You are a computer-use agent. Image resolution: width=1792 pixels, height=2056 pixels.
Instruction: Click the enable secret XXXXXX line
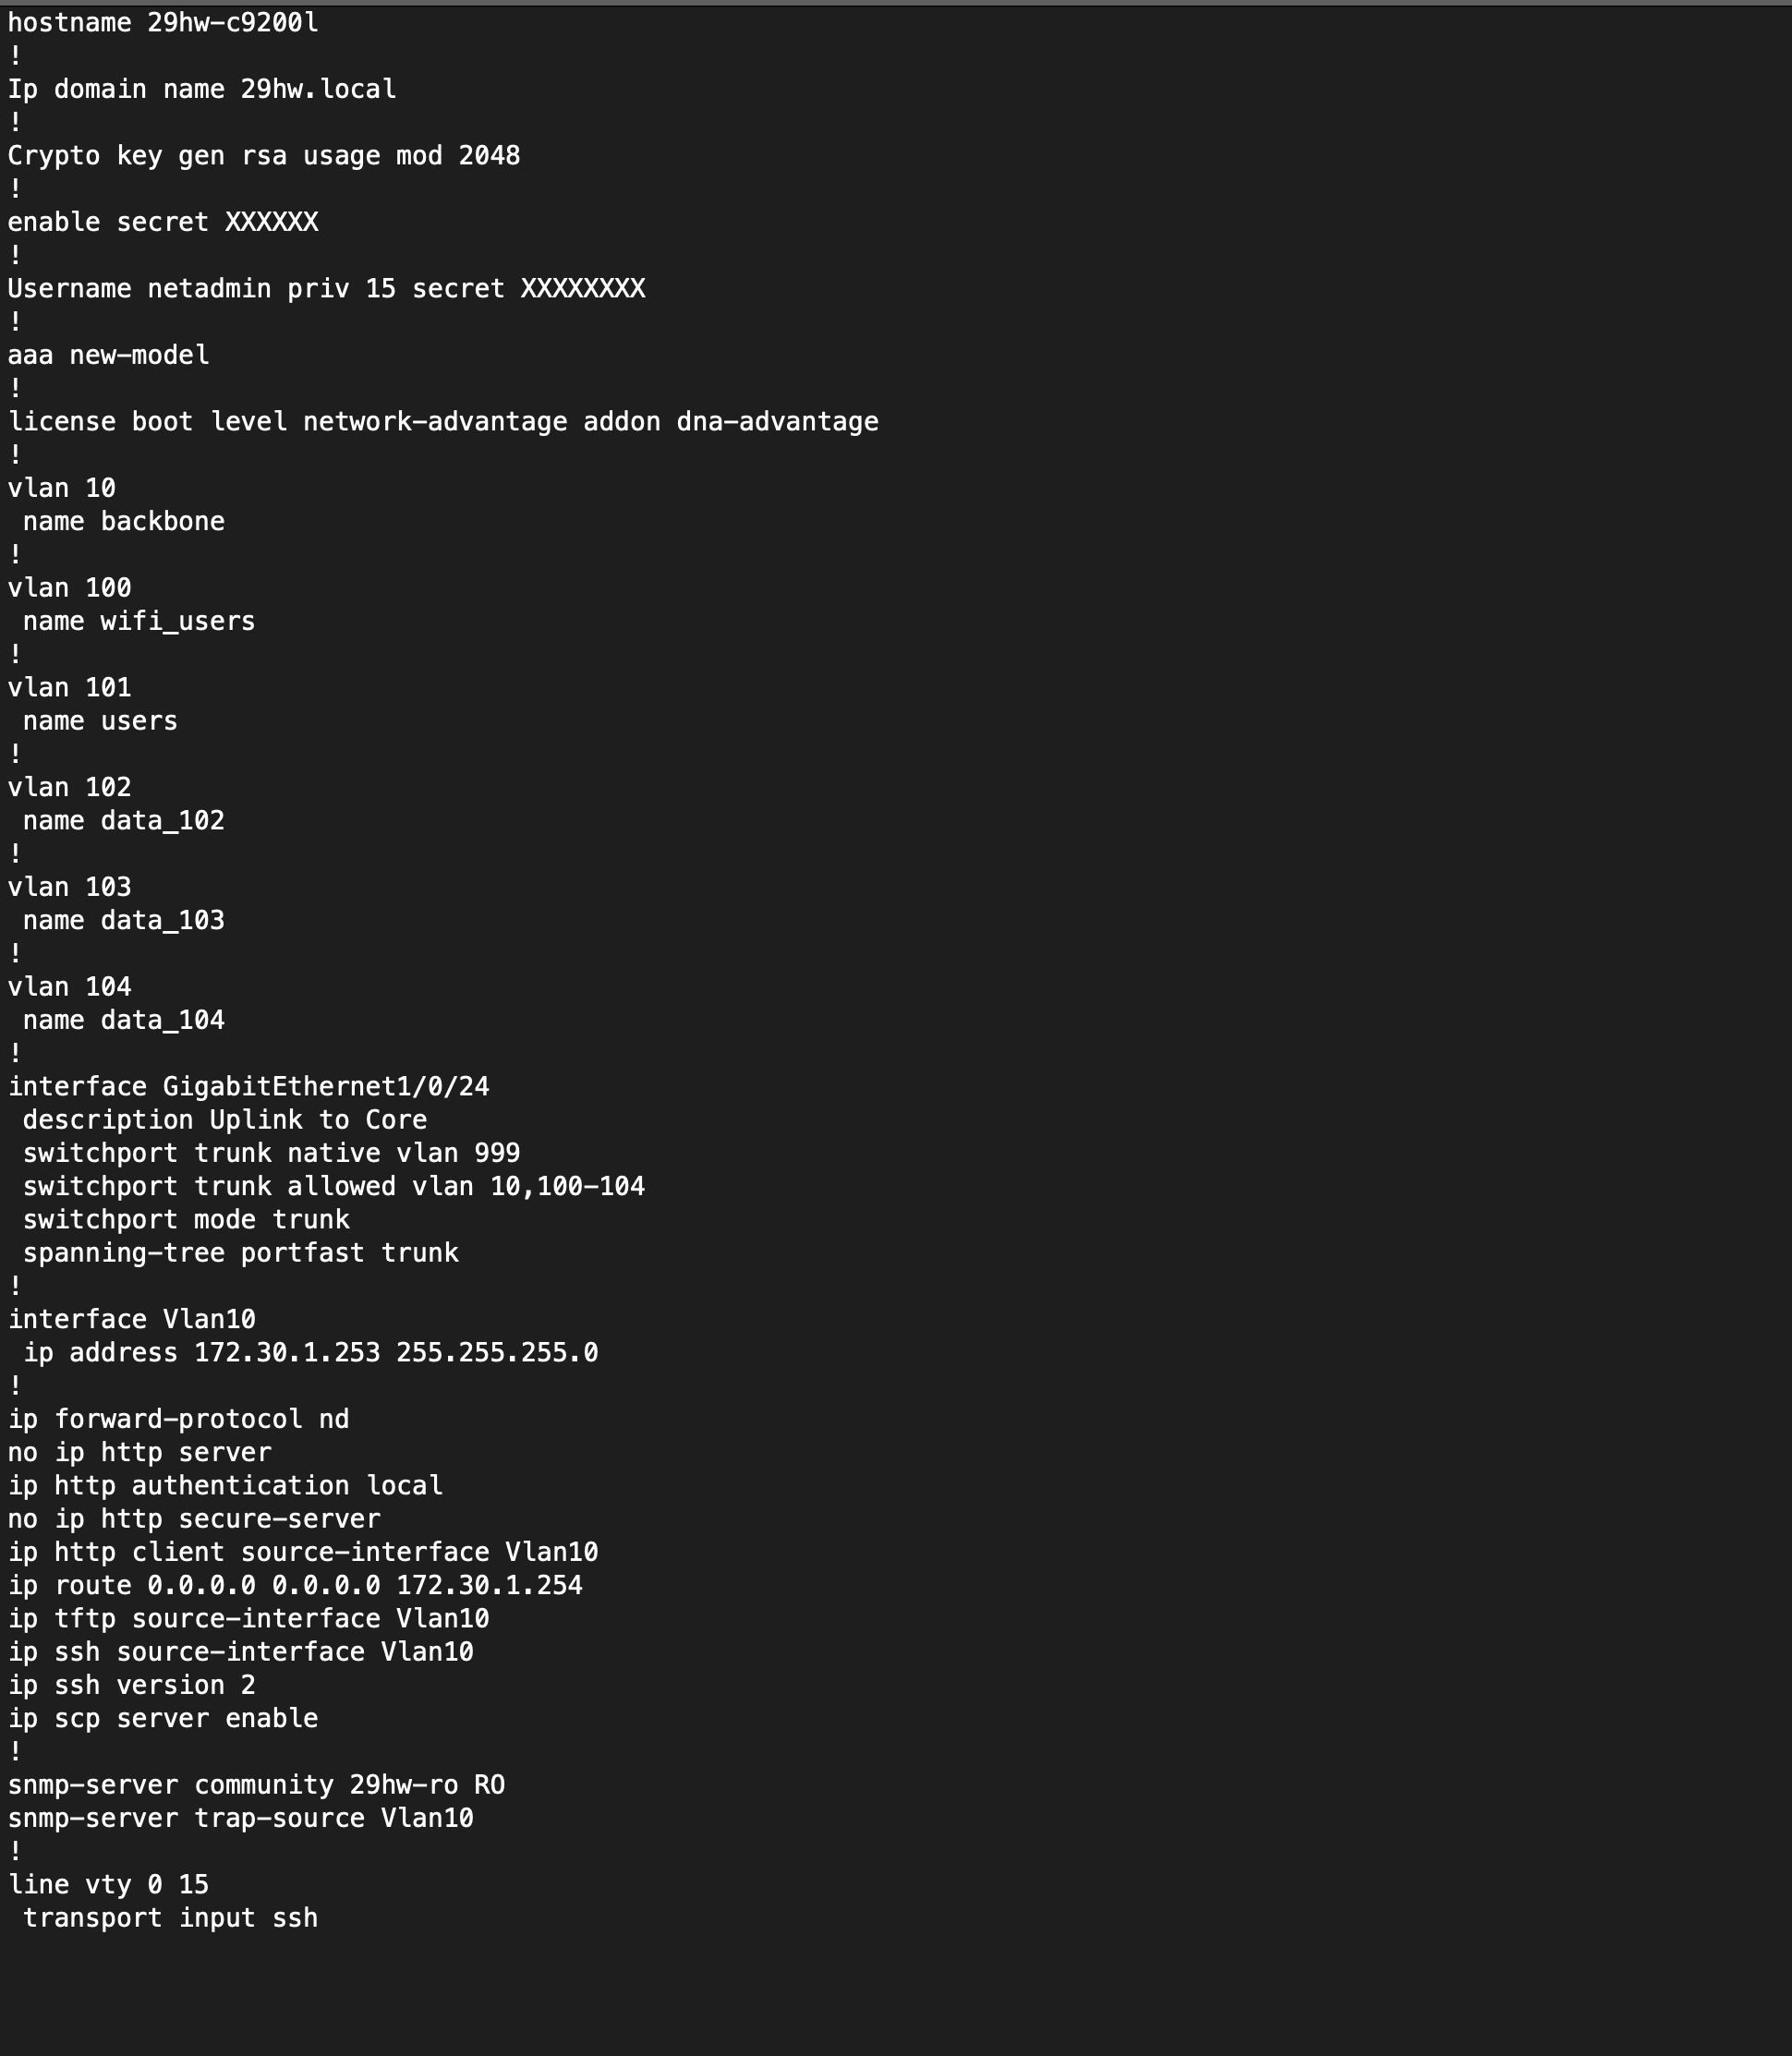tap(163, 222)
